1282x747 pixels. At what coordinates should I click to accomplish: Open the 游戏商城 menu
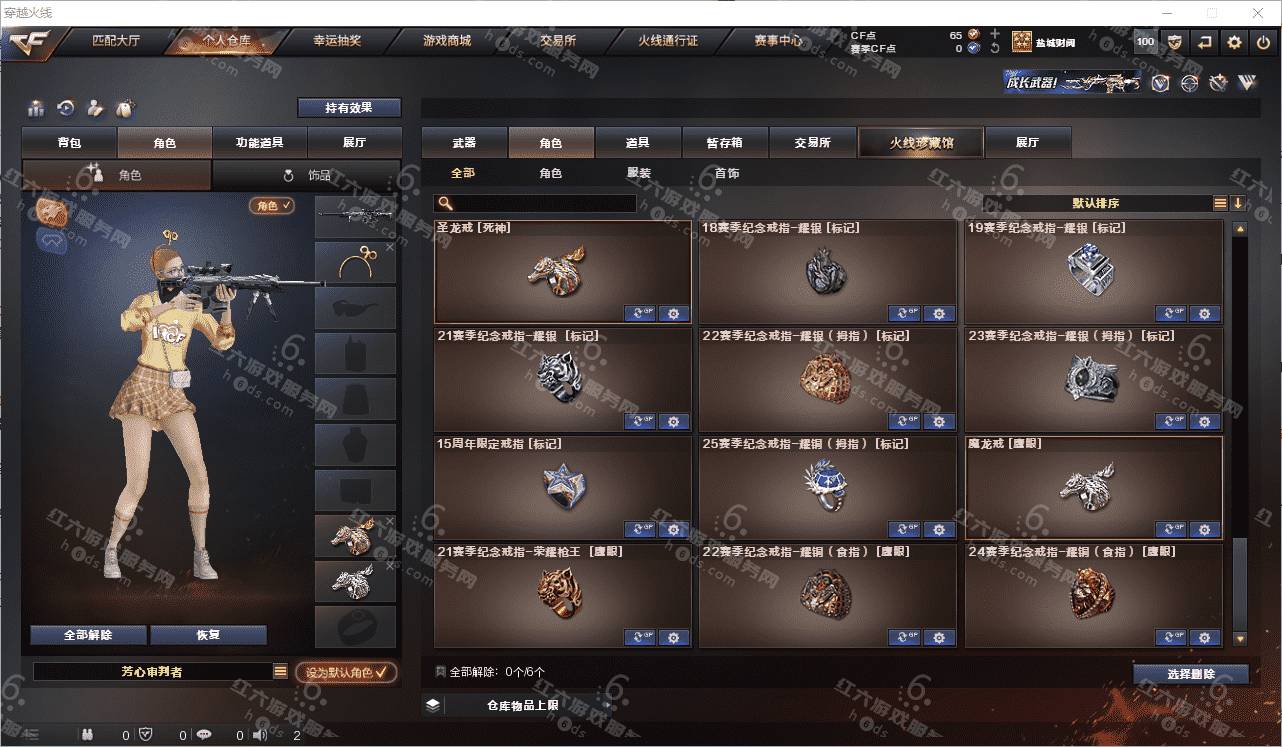point(447,41)
